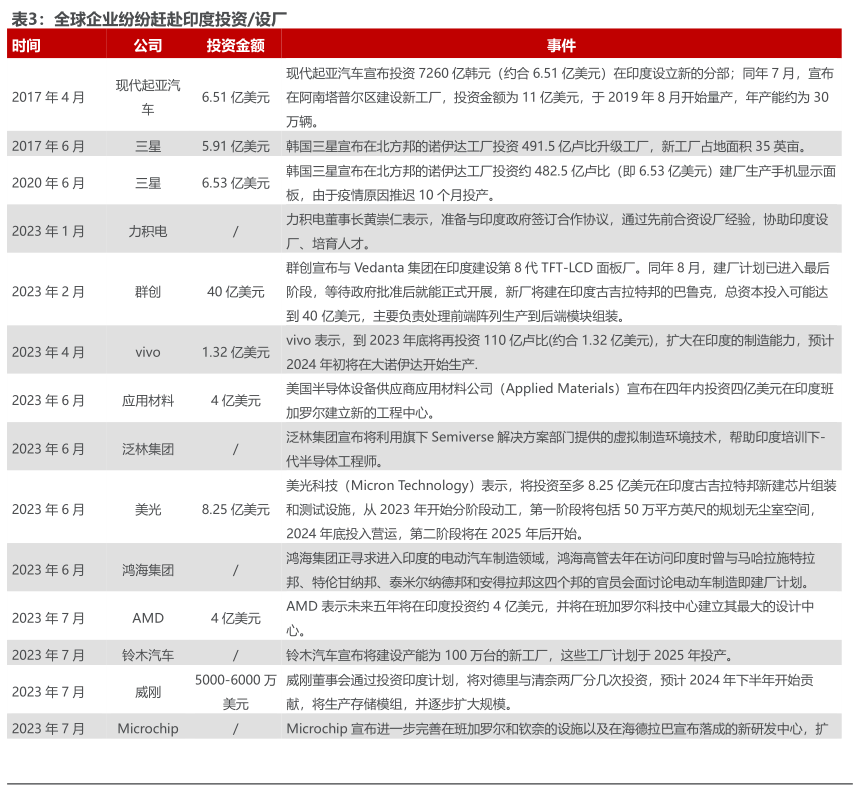
Task: Select the "AMD" company cell
Action: (148, 618)
